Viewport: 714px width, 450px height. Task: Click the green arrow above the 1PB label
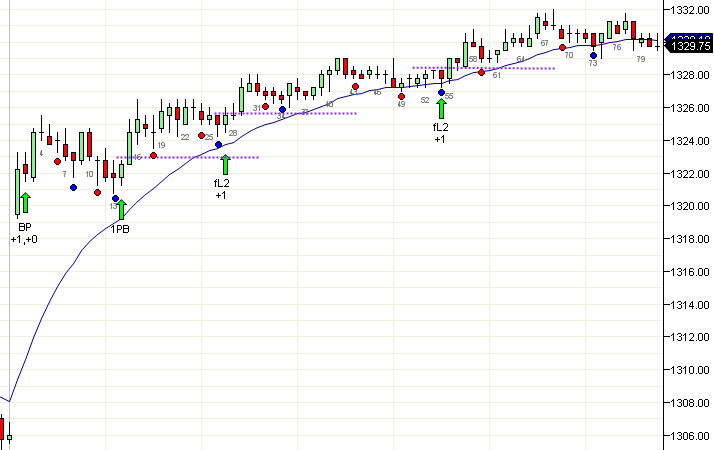(121, 209)
